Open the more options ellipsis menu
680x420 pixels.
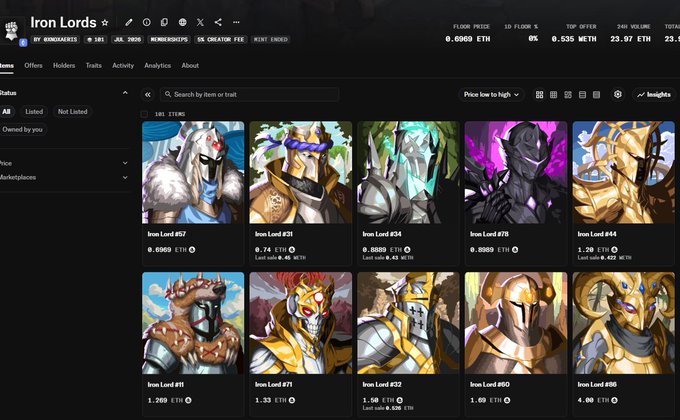(x=236, y=22)
